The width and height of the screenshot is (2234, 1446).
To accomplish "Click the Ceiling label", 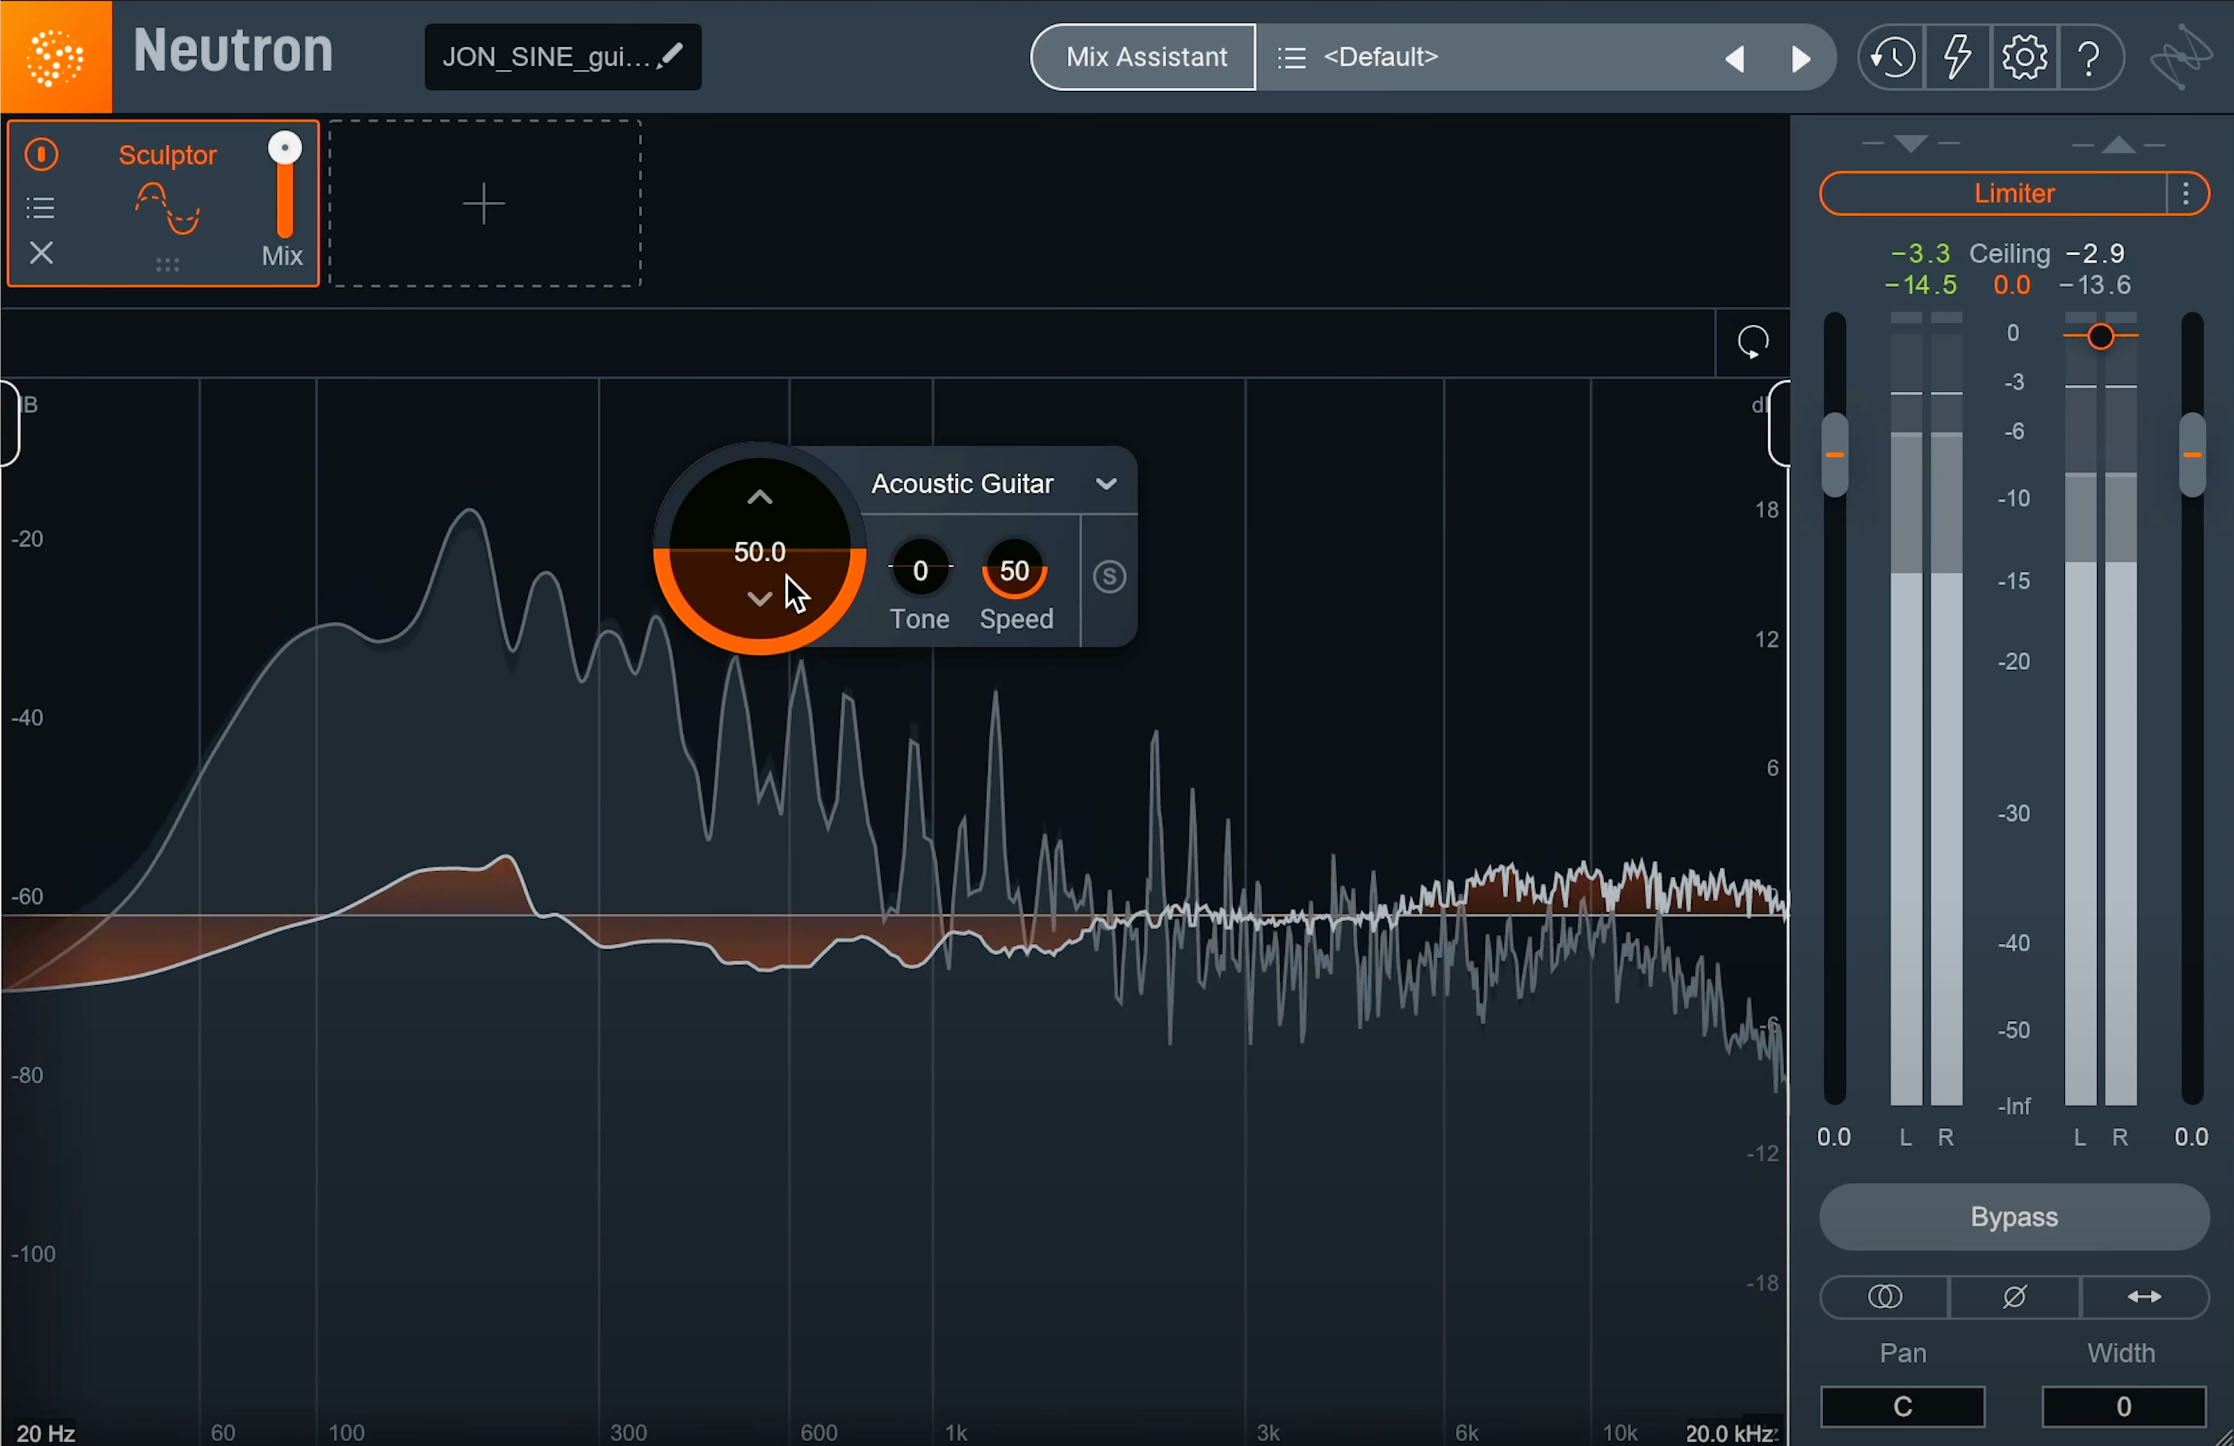I will [2010, 254].
